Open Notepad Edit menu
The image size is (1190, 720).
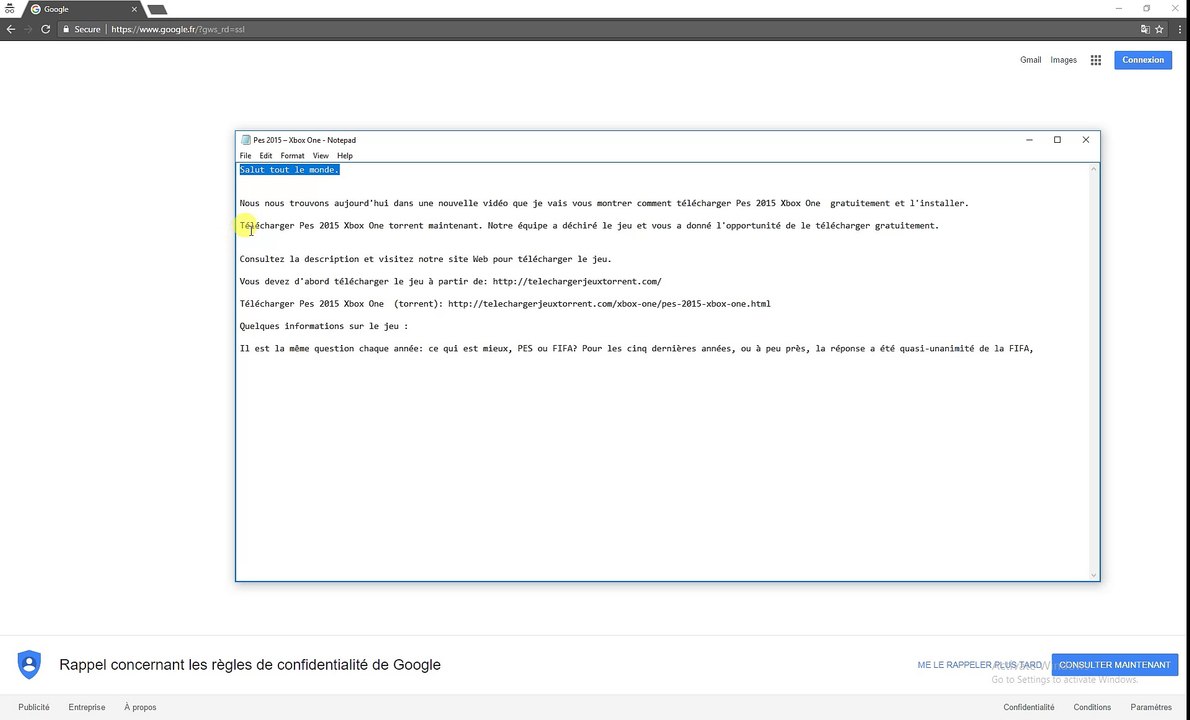[x=266, y=156]
